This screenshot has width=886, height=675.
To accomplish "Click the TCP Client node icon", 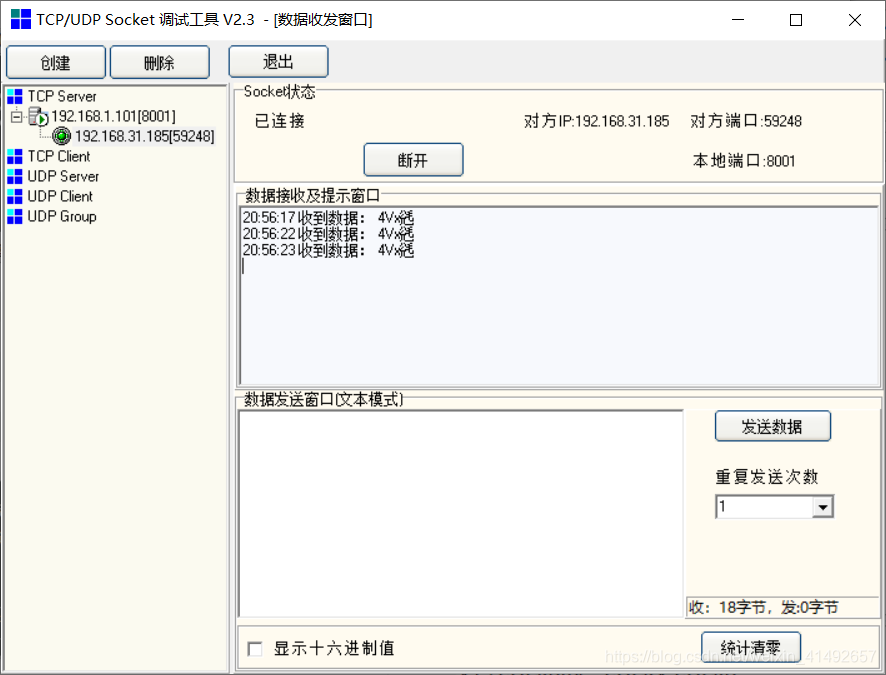I will [x=15, y=156].
